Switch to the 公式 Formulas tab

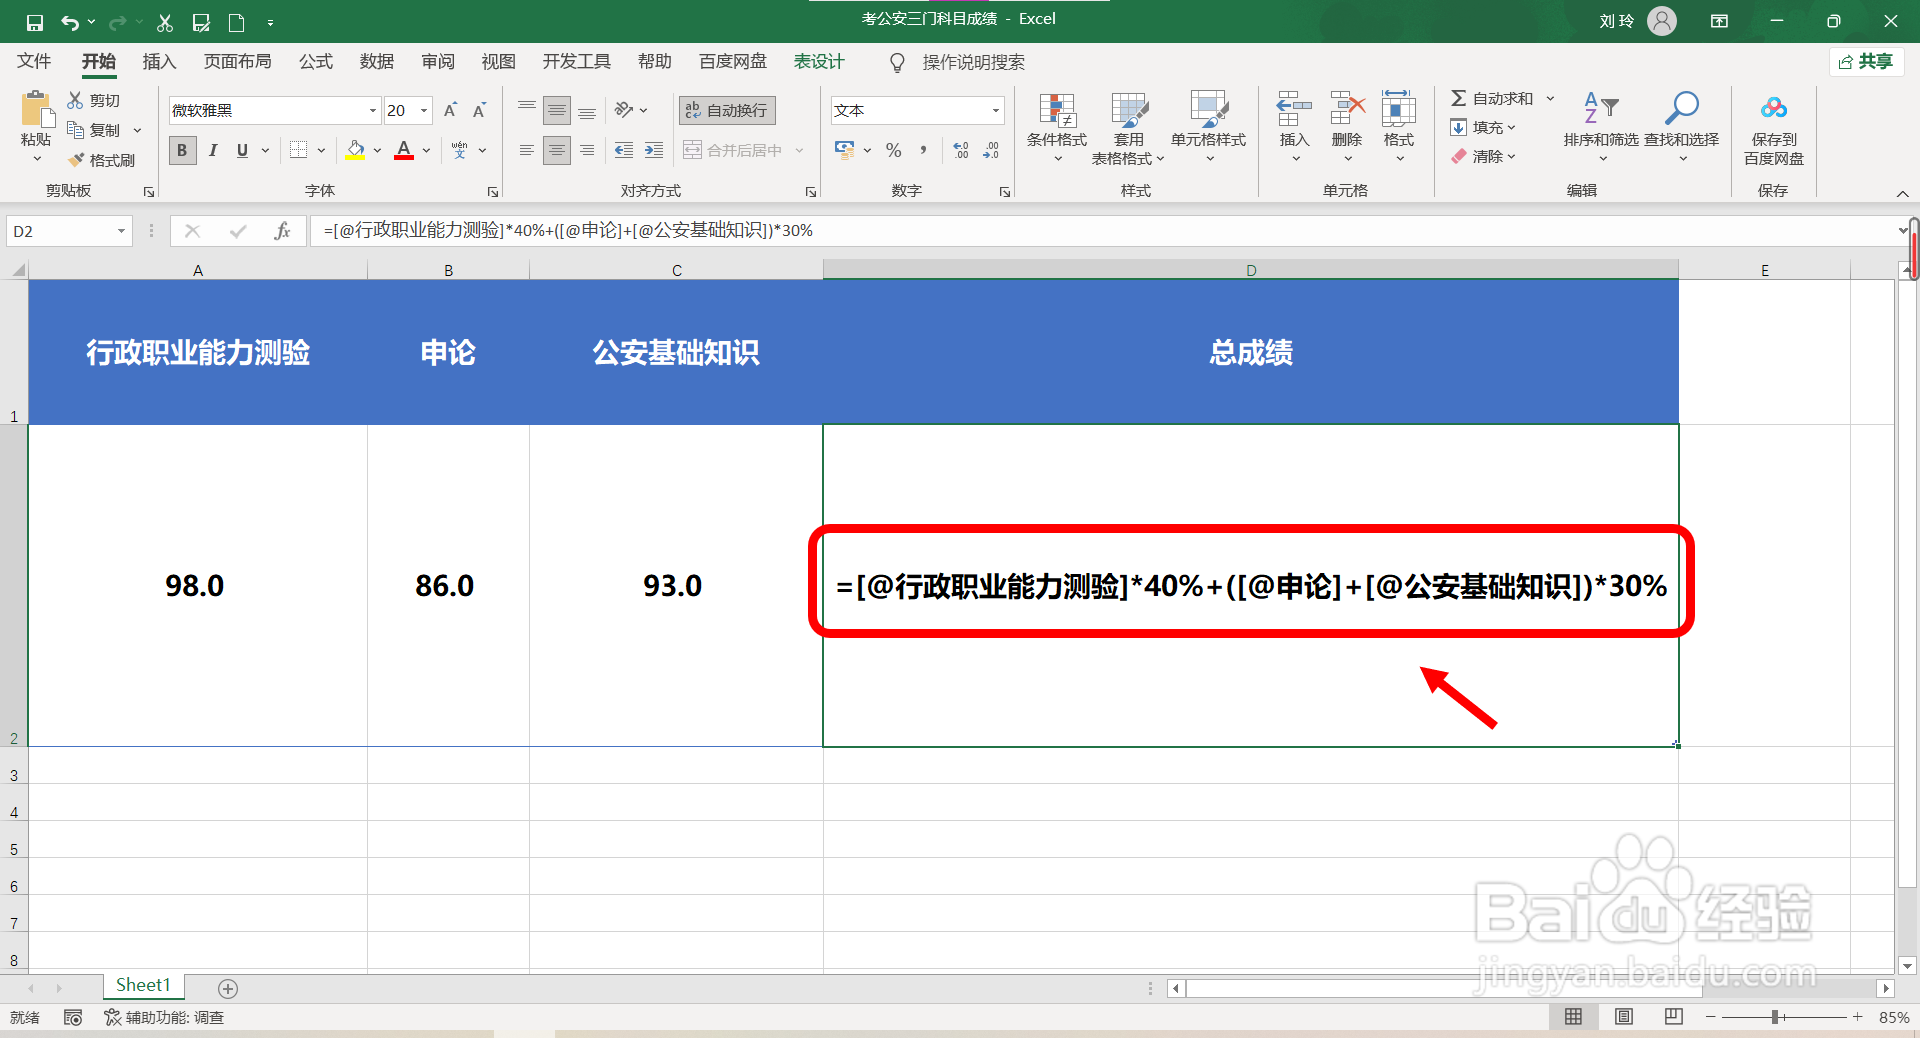click(316, 62)
